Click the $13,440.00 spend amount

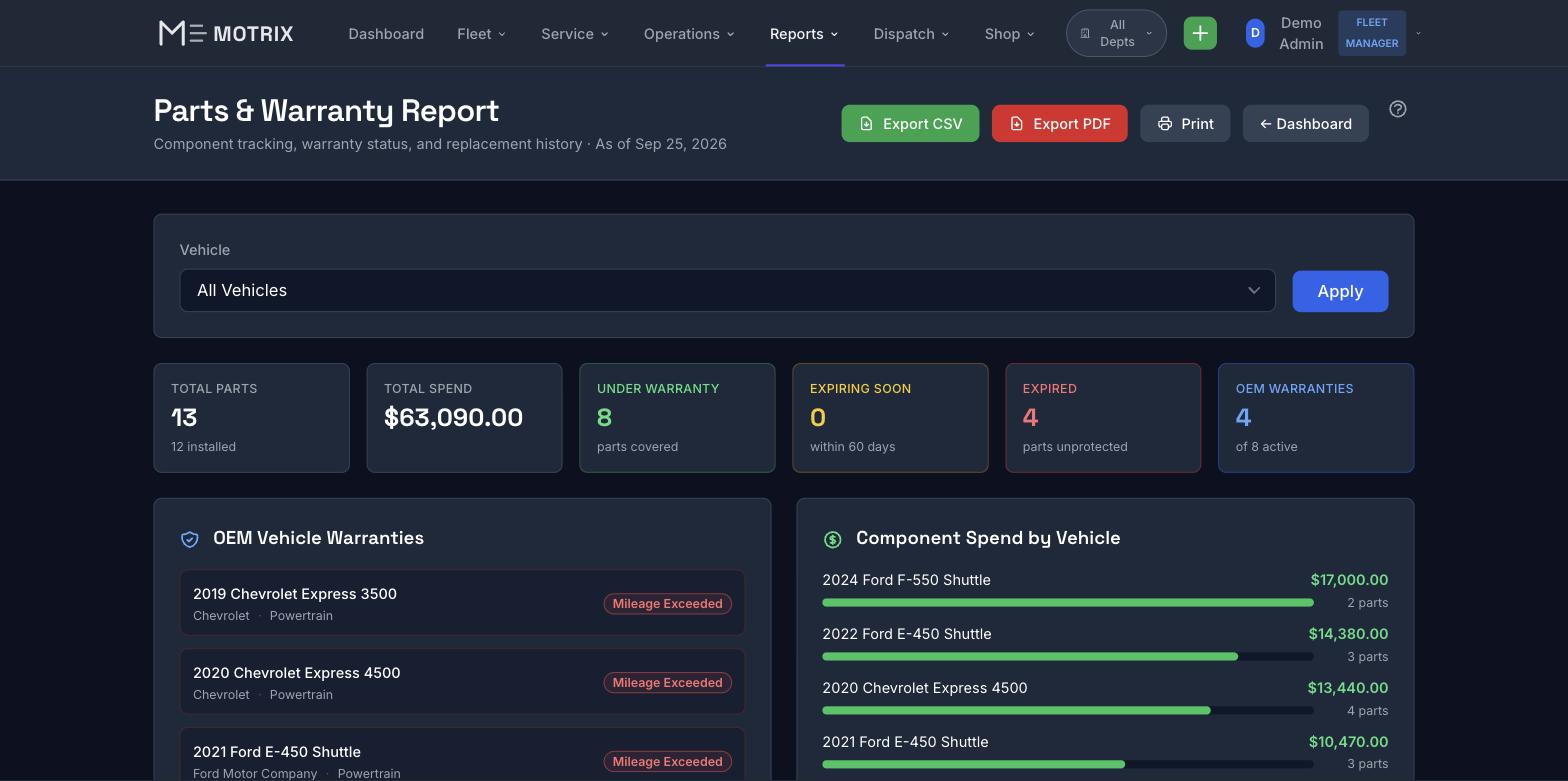point(1347,688)
